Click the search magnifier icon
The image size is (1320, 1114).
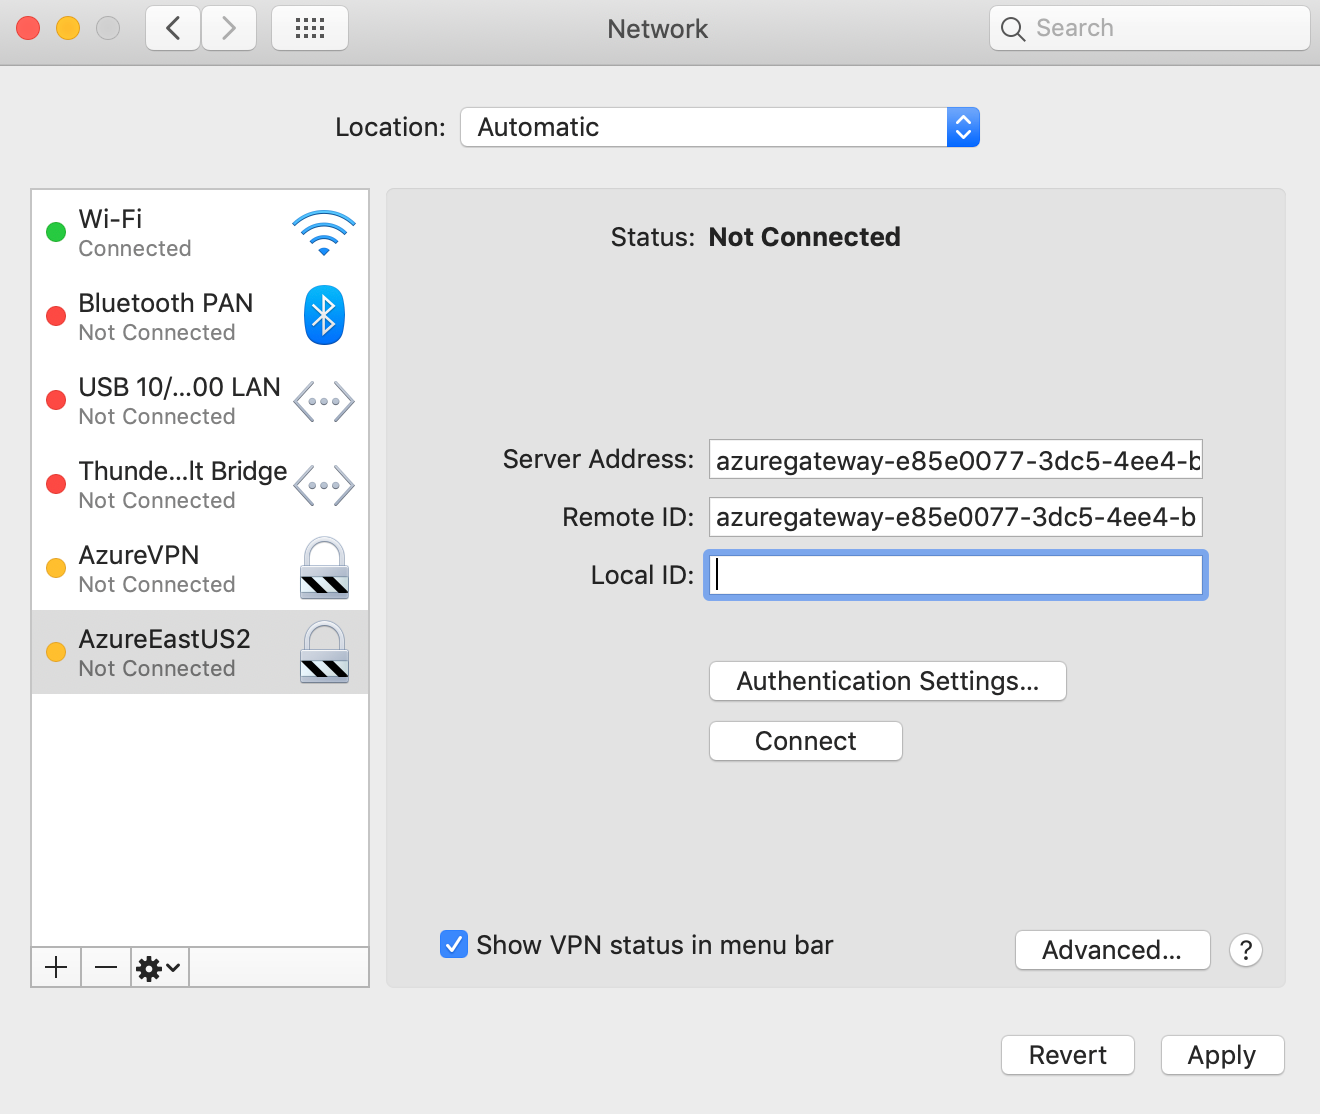coord(1013,29)
